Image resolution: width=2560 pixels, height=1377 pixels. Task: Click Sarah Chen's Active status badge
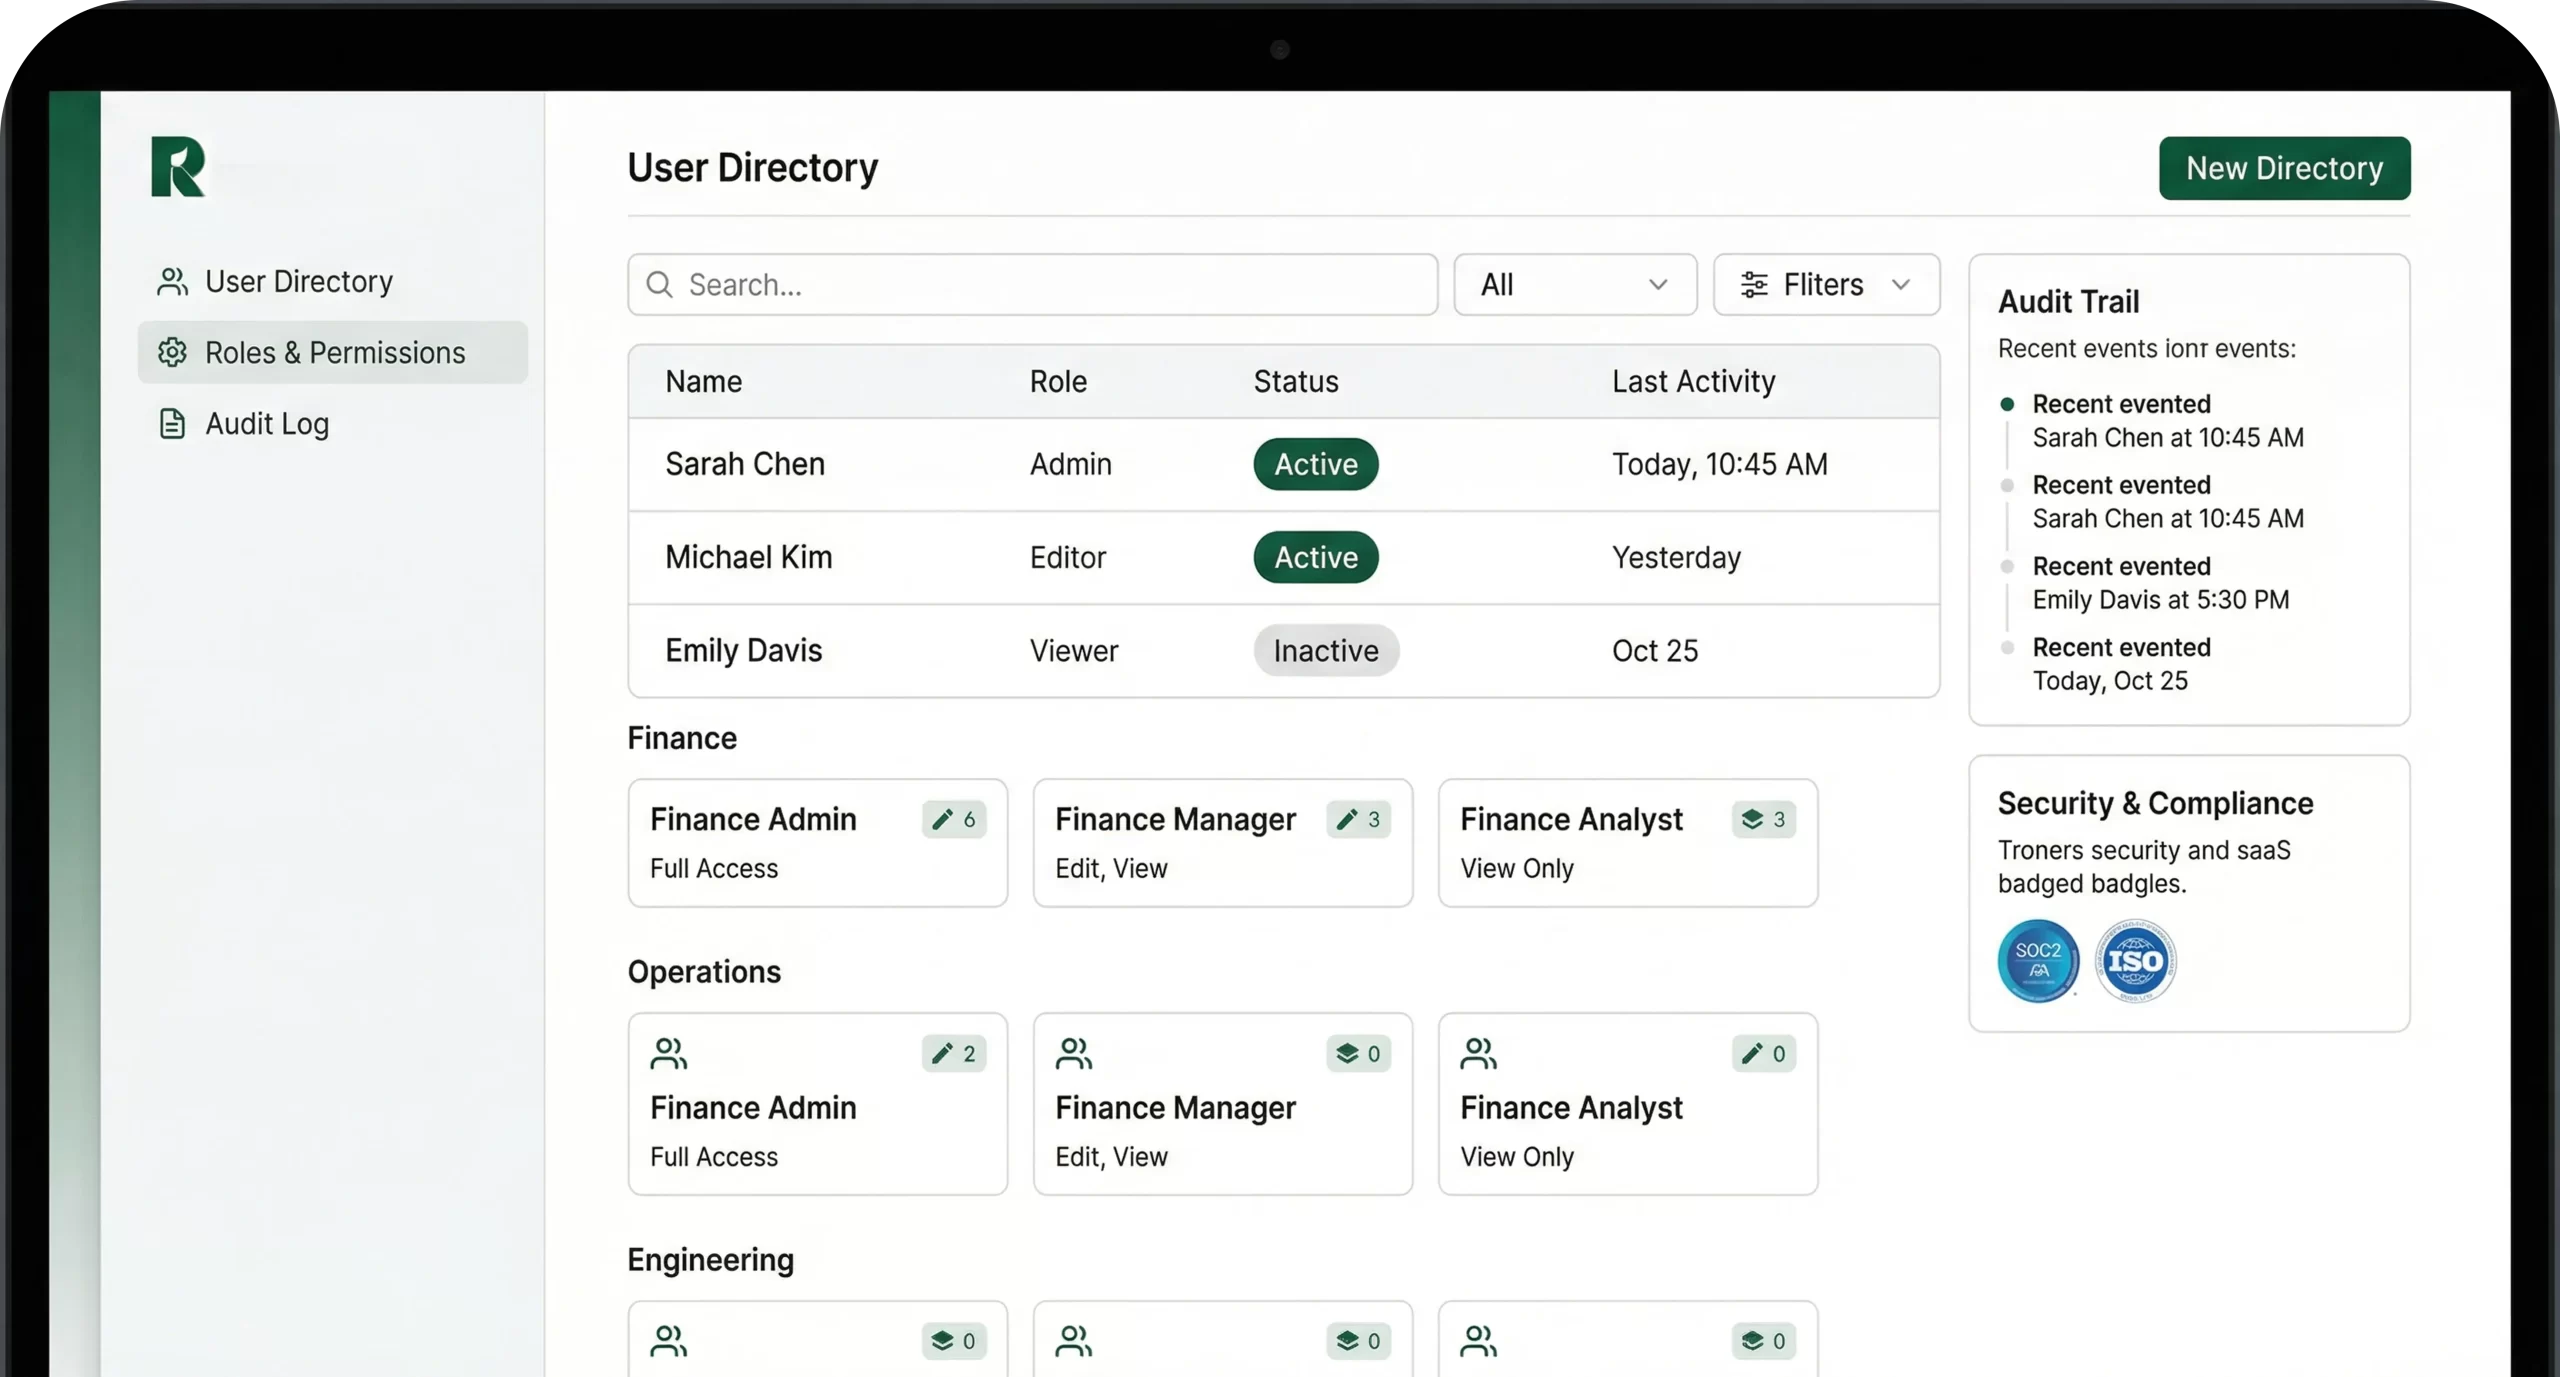point(1315,464)
